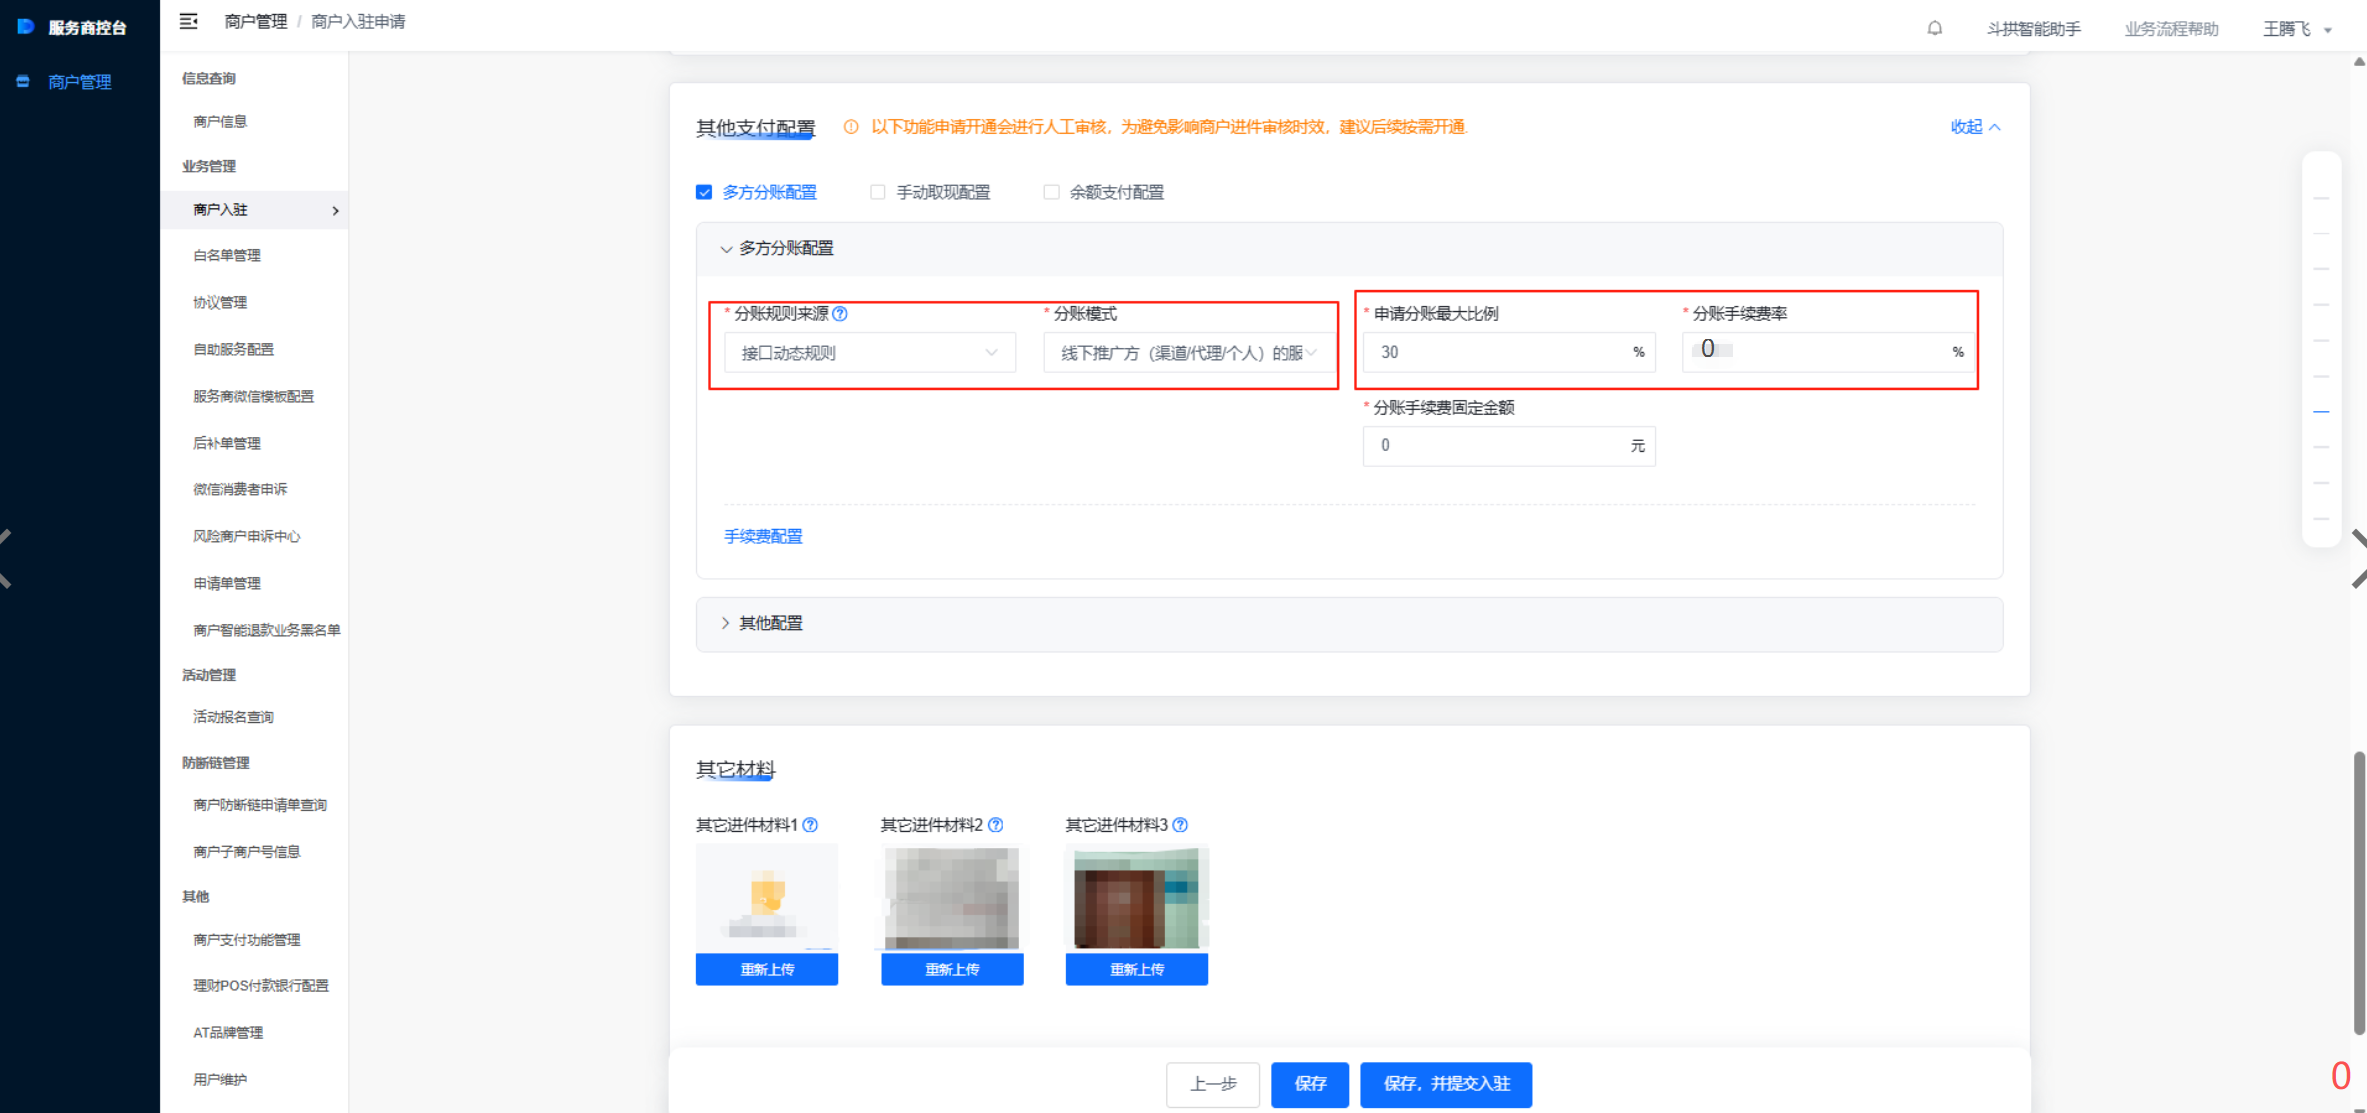Open 其它进件材料3 image thumbnail
Viewport: 2367px width, 1113px height.
point(1137,897)
